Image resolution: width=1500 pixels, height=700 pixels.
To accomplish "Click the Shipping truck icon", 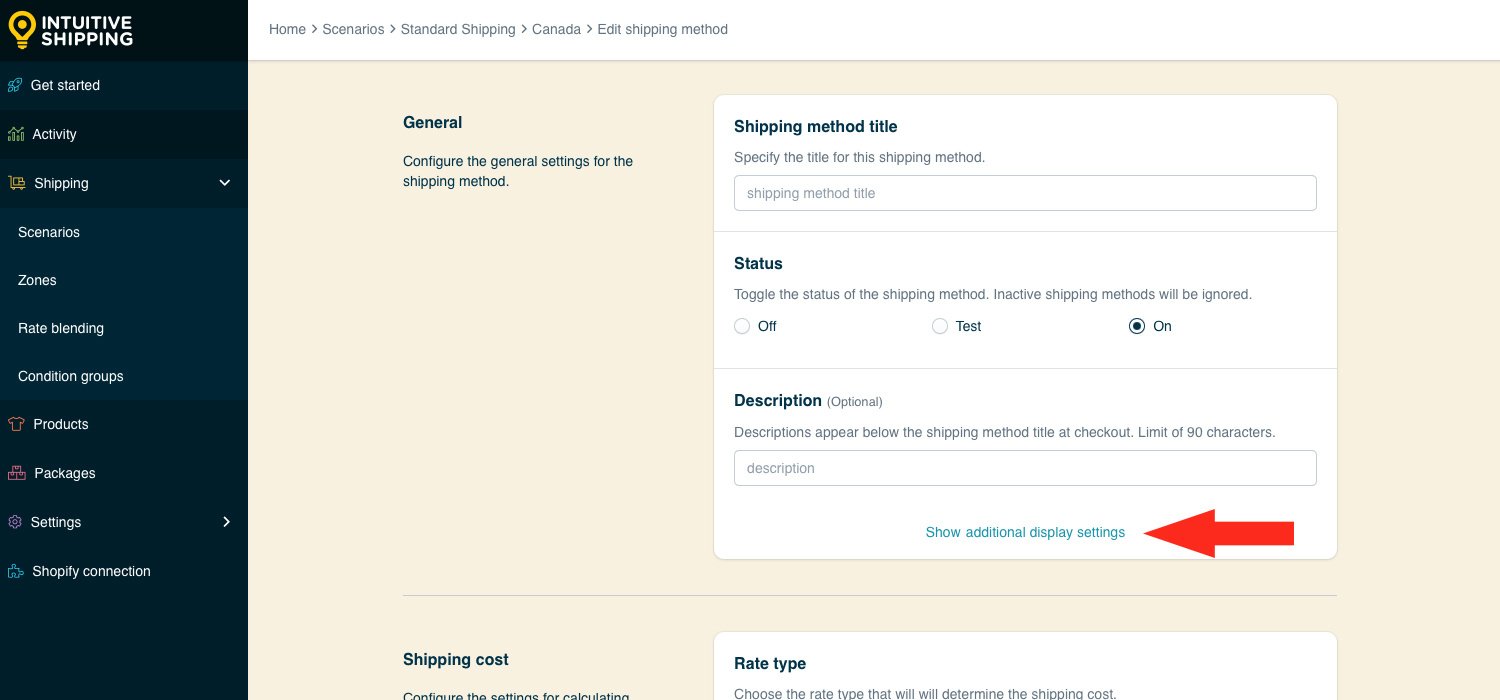I will tap(16, 183).
